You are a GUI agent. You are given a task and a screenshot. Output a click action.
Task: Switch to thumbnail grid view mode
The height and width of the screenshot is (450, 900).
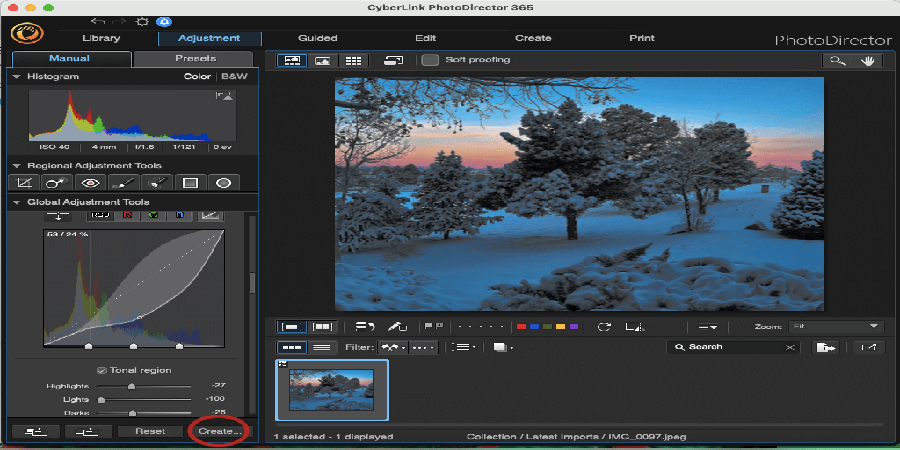pyautogui.click(x=353, y=60)
